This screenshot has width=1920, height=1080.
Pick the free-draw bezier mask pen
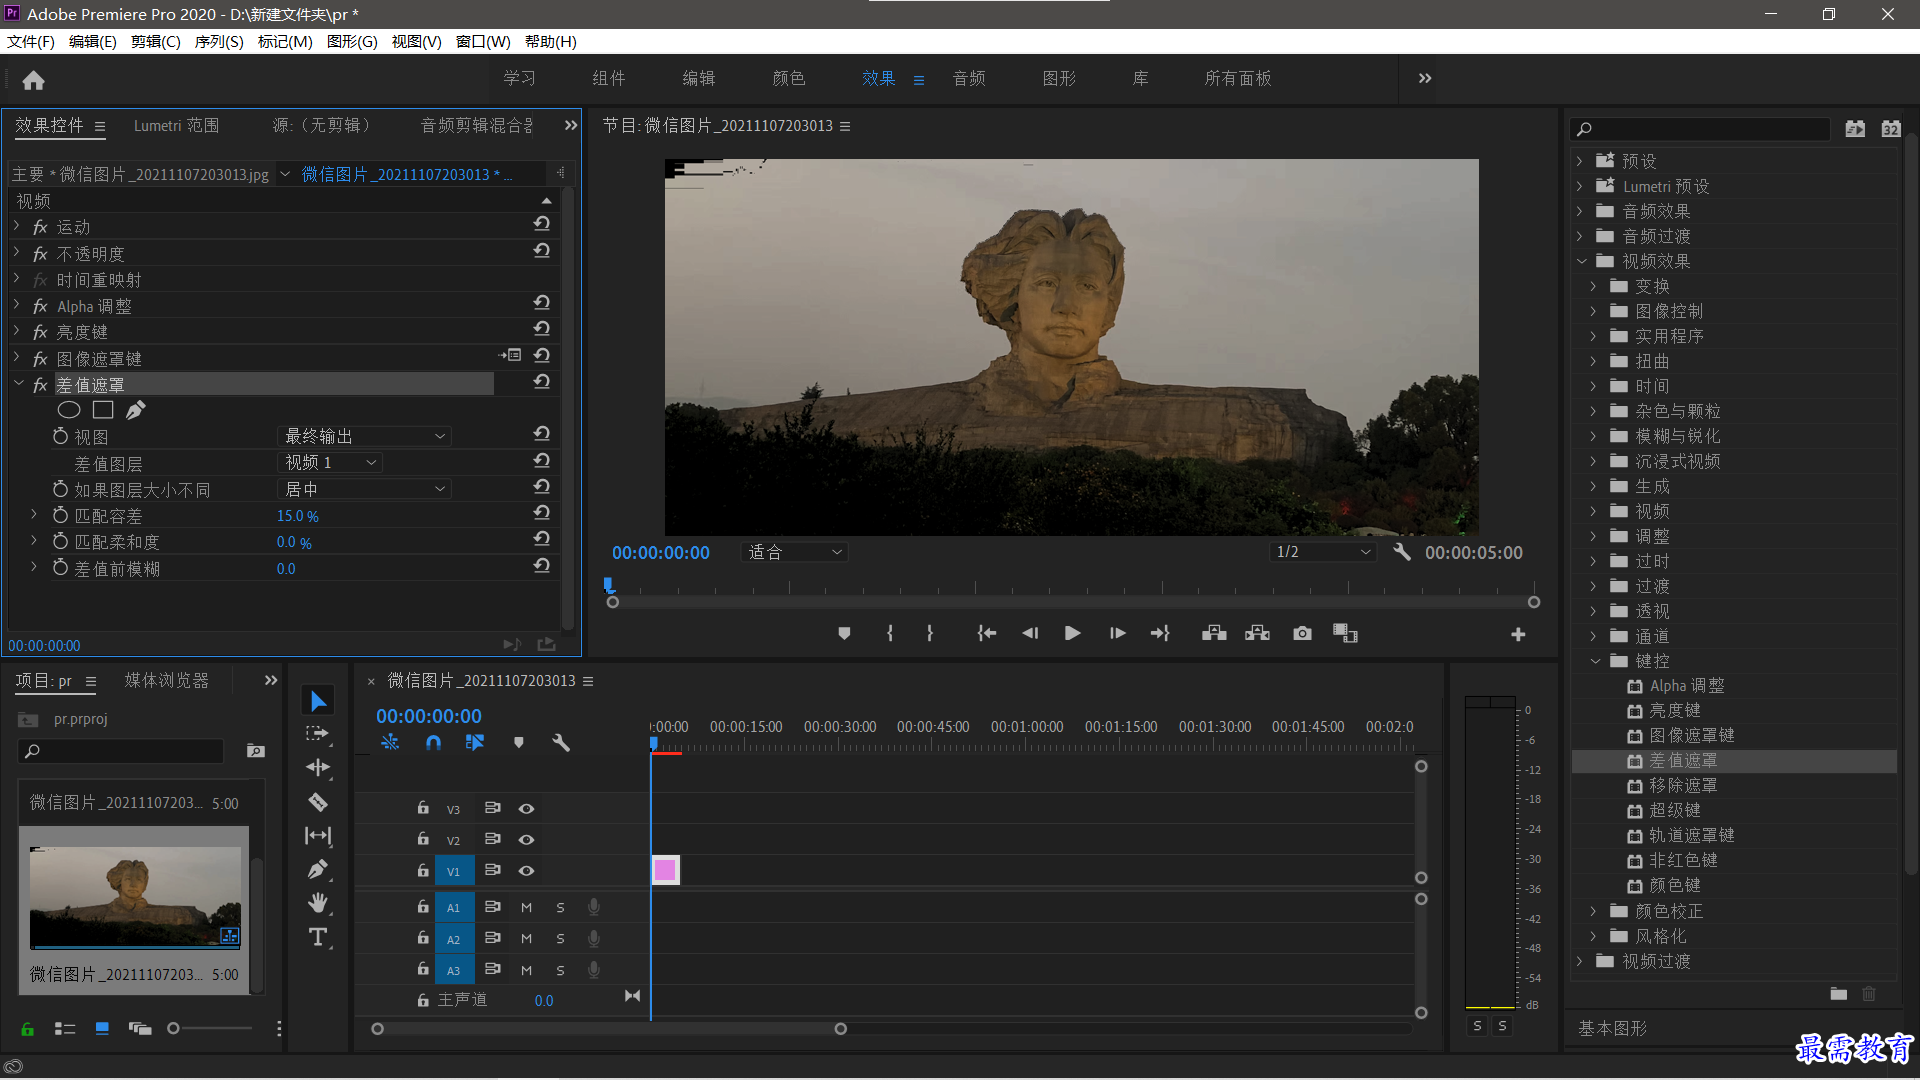click(x=135, y=410)
